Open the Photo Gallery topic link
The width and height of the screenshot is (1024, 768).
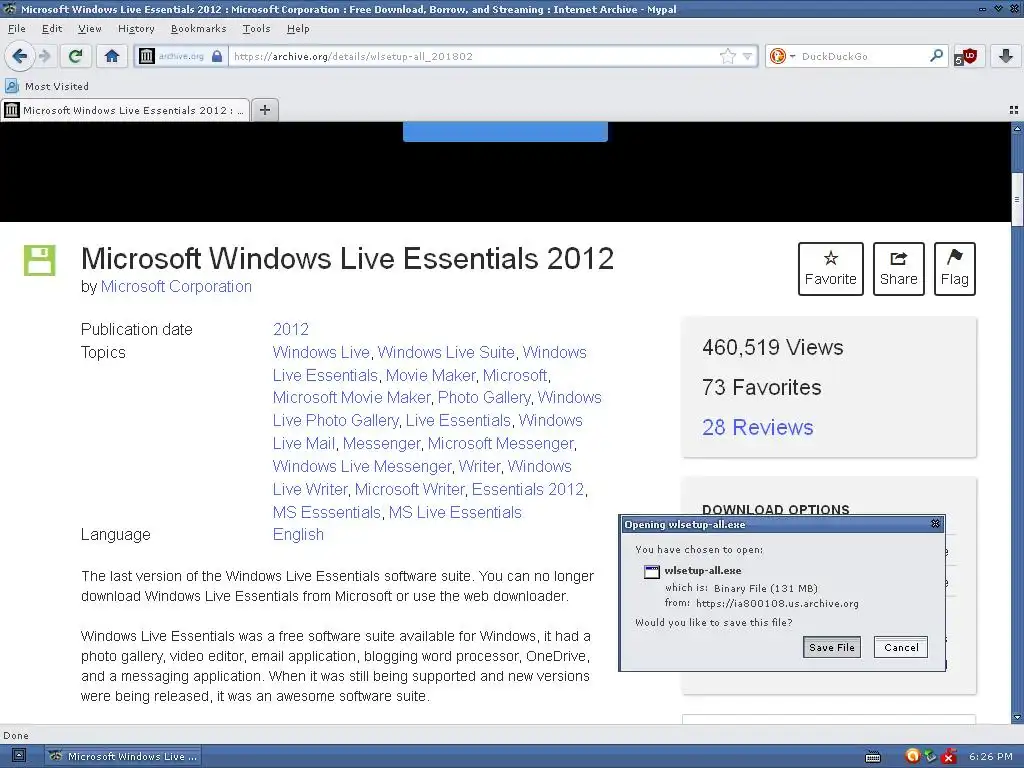point(484,398)
